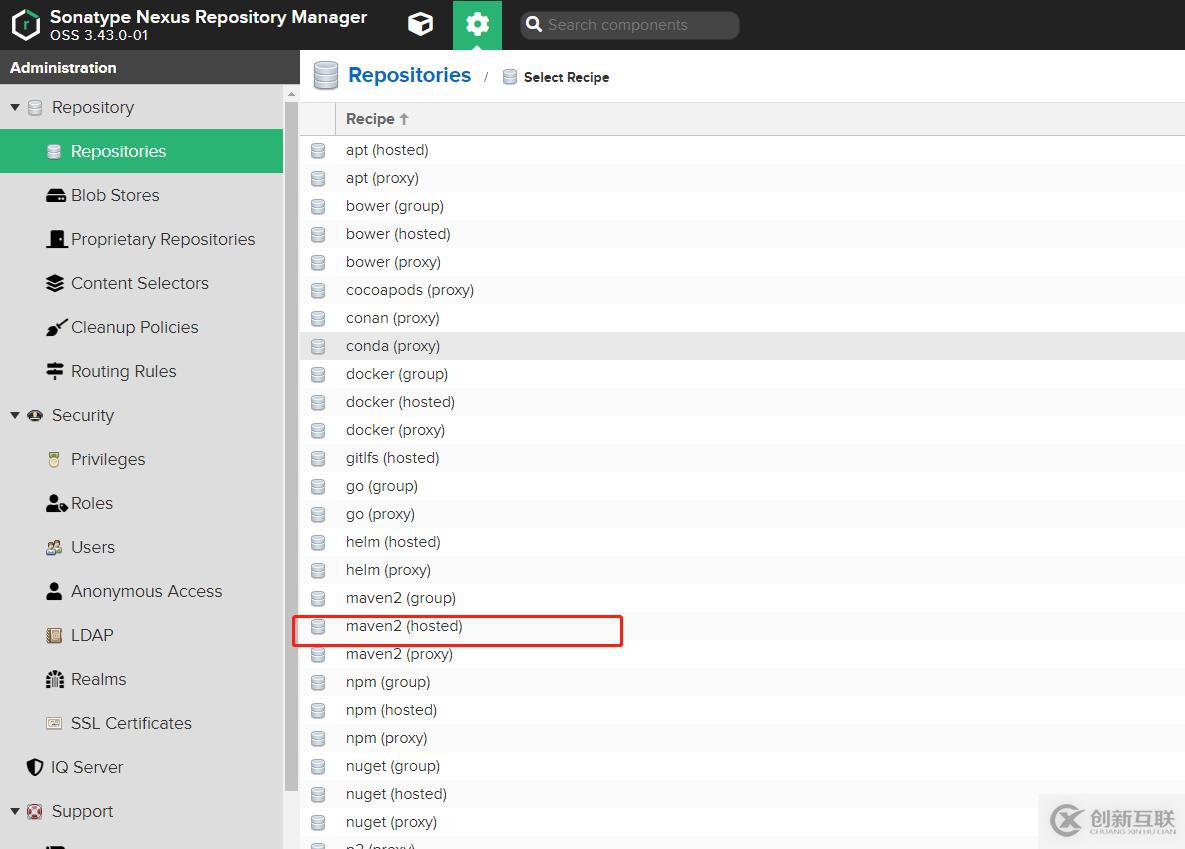Collapse the Repository tree section

click(14, 107)
